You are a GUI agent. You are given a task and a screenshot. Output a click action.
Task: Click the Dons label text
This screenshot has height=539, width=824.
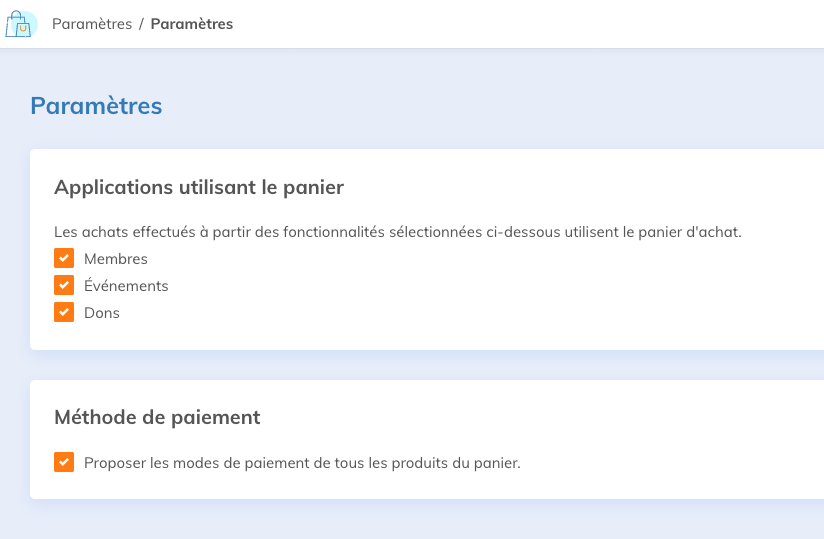tap(102, 313)
